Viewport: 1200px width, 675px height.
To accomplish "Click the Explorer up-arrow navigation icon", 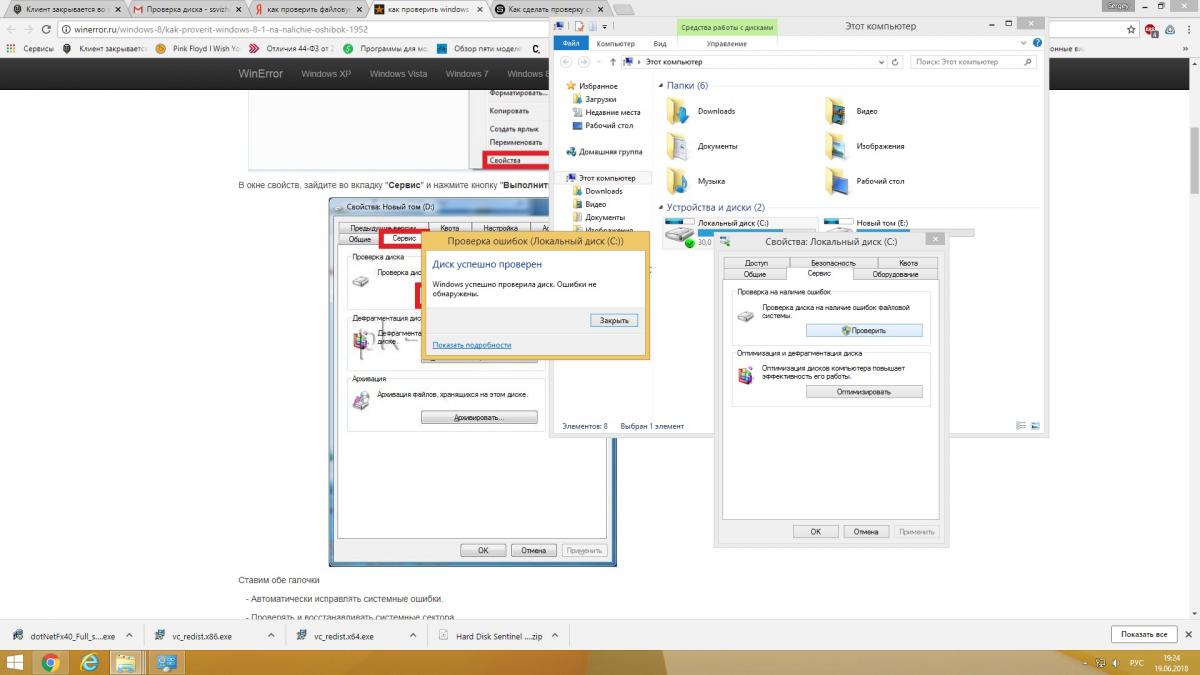I will coord(612,62).
